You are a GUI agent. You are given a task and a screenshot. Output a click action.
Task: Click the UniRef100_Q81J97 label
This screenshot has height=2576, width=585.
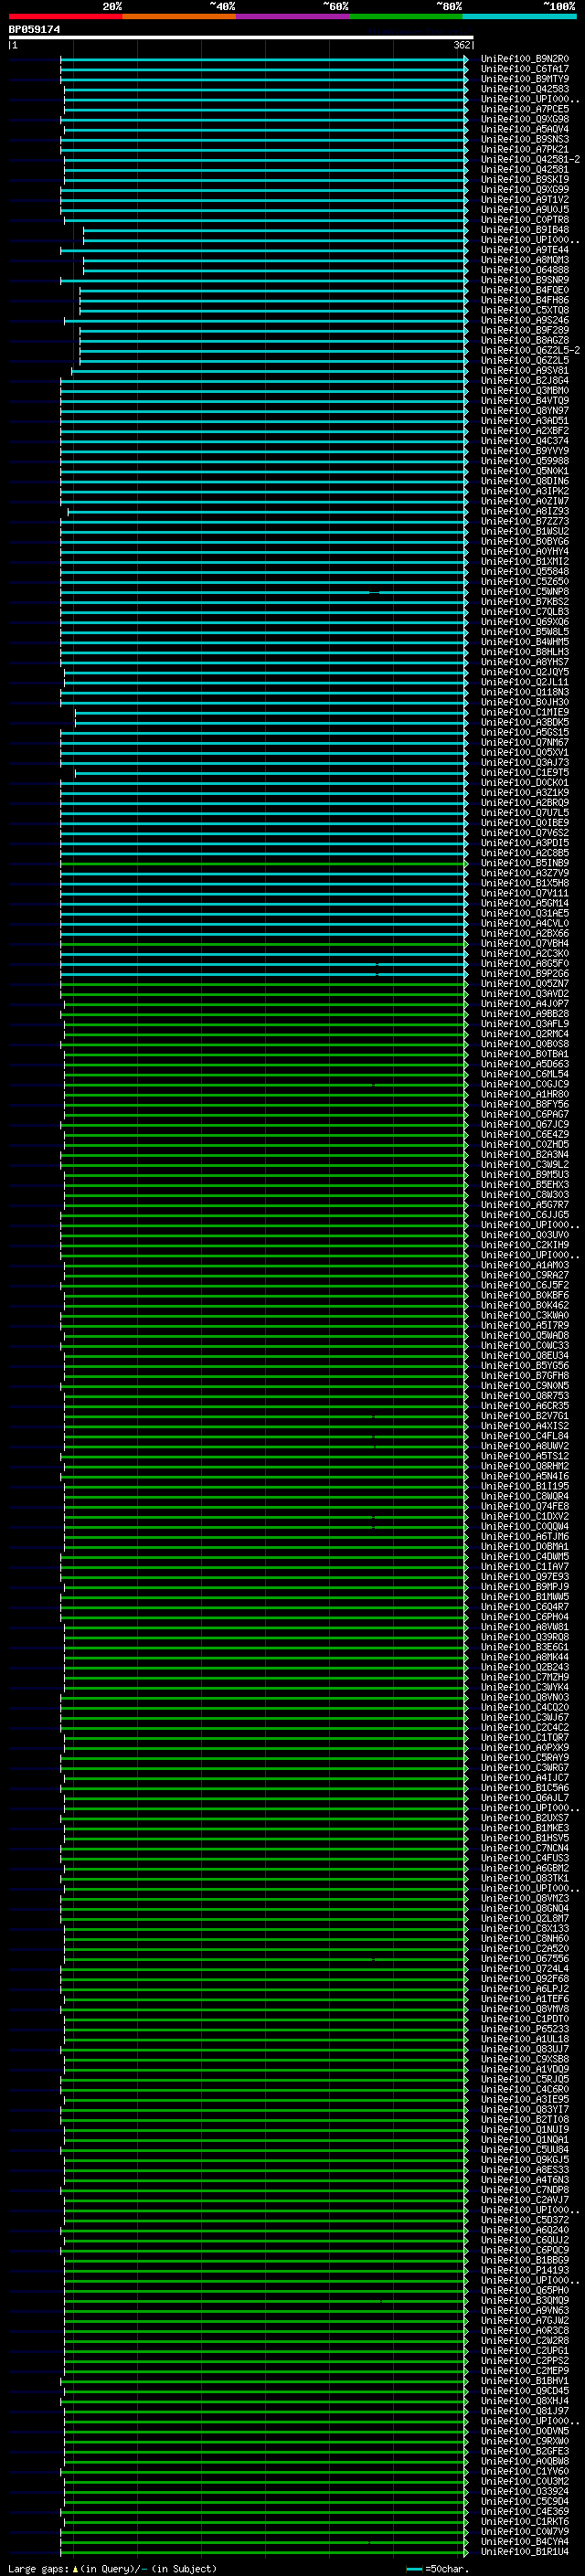click(524, 2411)
